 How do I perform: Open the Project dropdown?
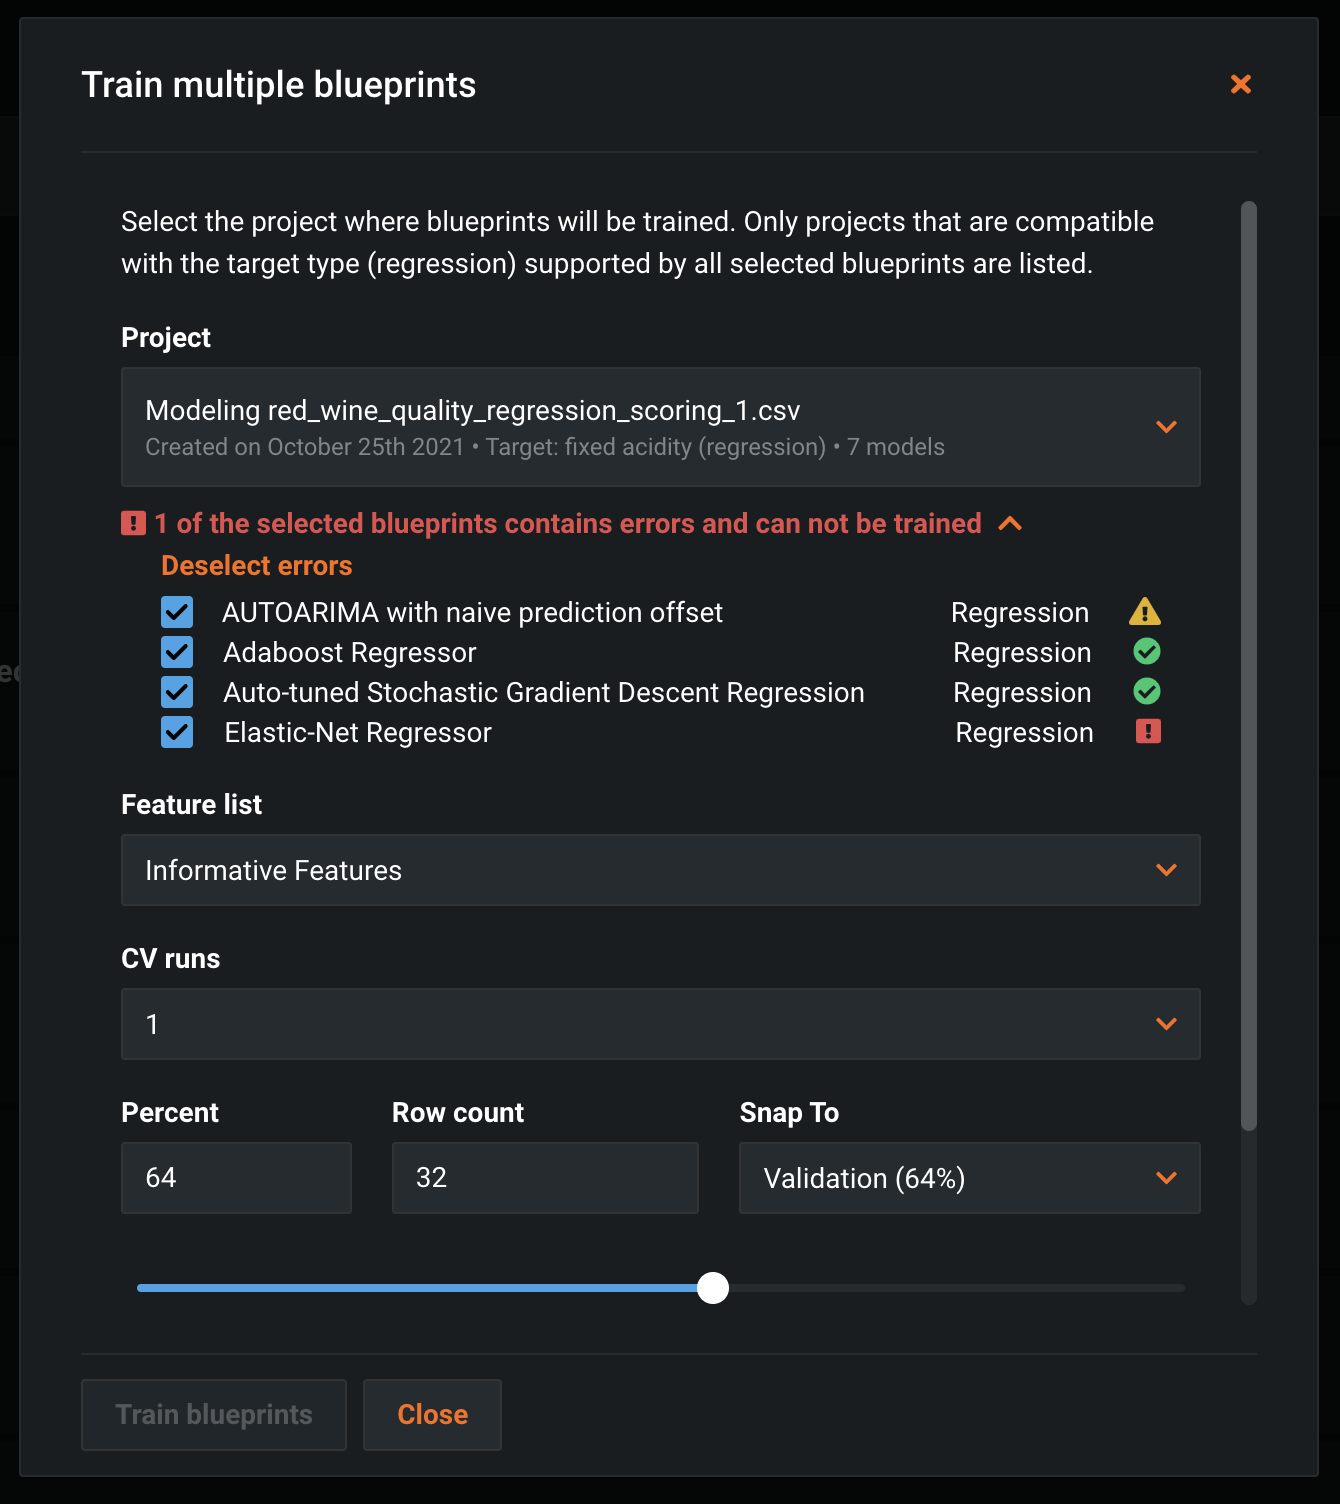(x=660, y=427)
